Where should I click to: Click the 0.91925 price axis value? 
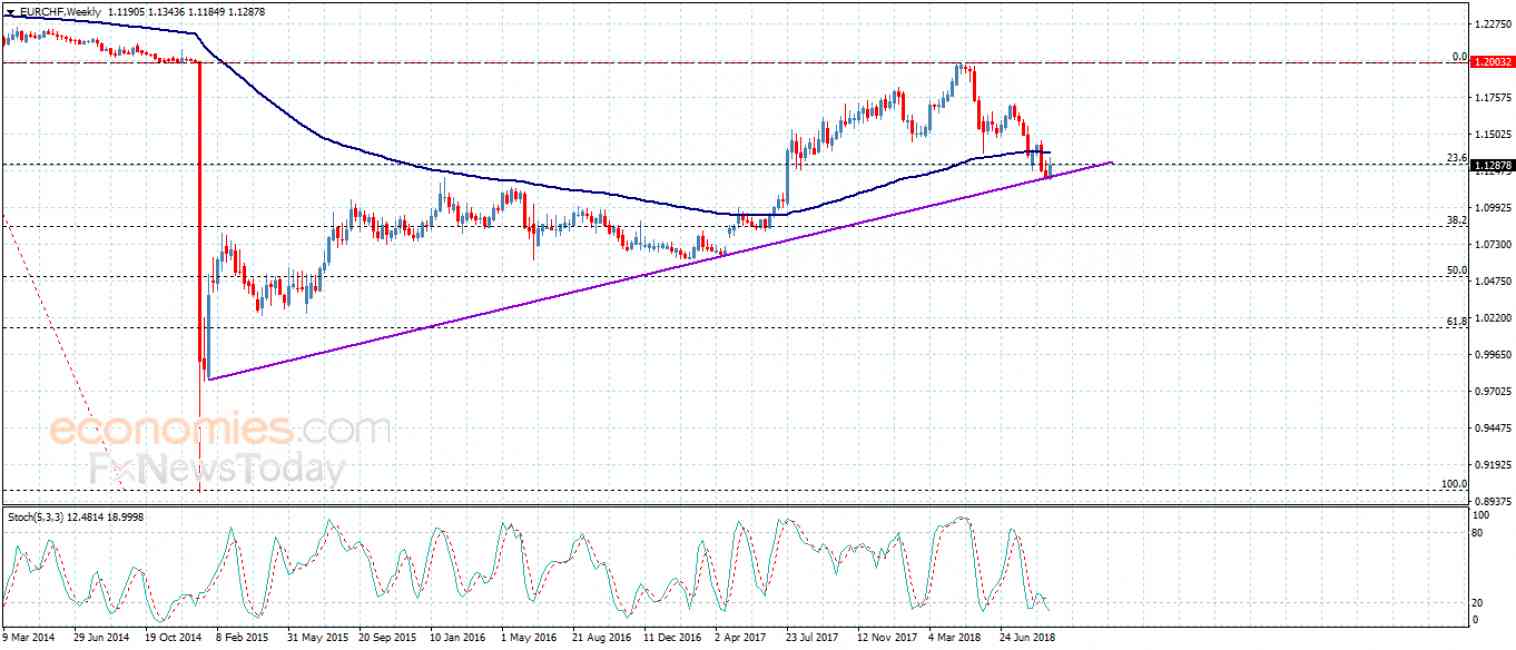pyautogui.click(x=1494, y=465)
